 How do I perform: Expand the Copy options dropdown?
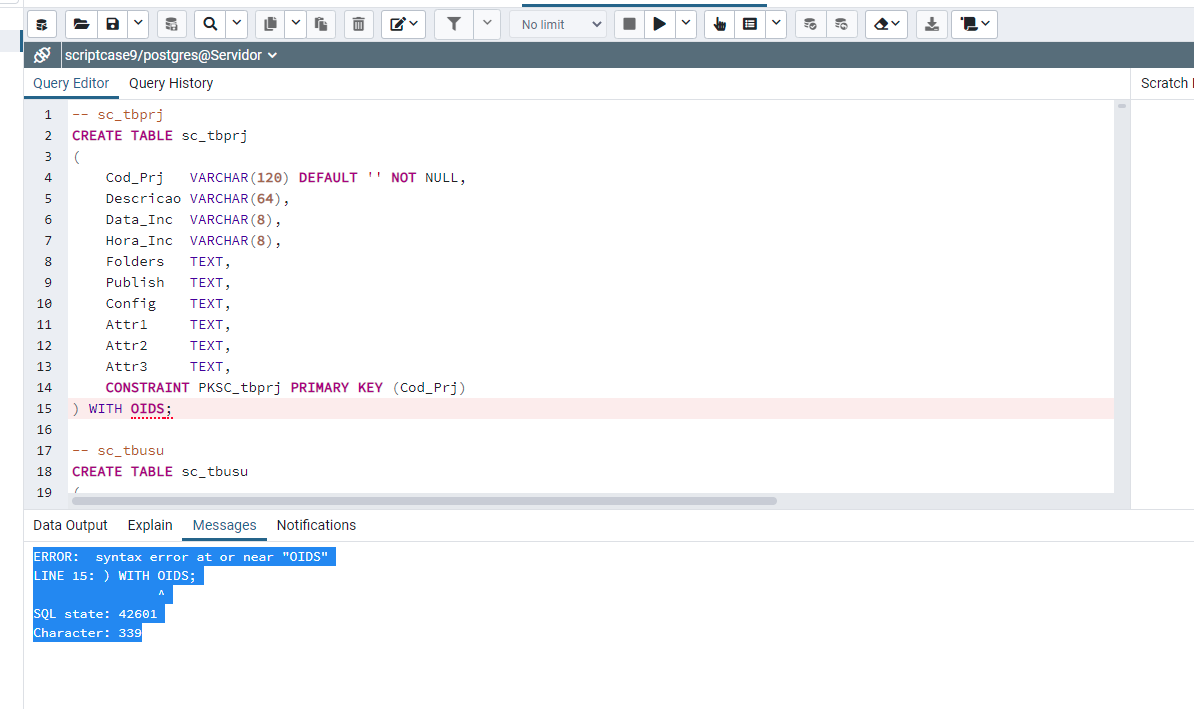295,24
